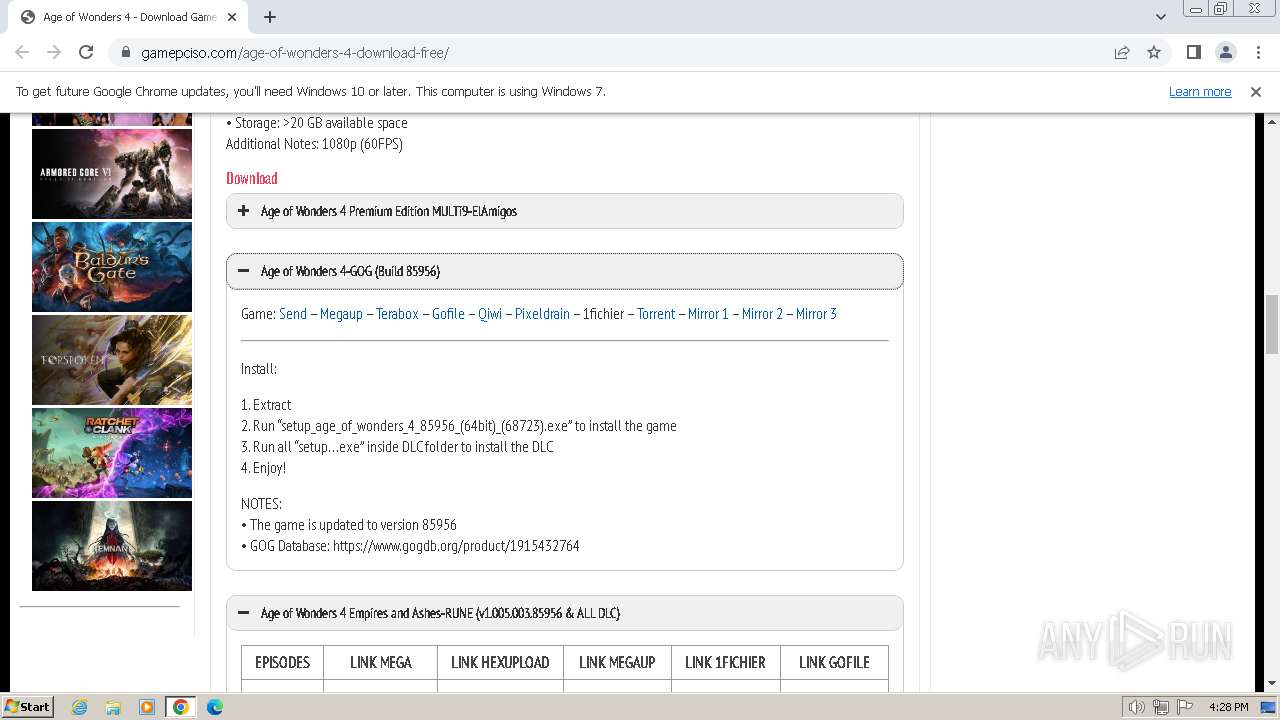Click LINK MEGA column header
Image resolution: width=1280 pixels, height=720 pixels.
[381, 662]
